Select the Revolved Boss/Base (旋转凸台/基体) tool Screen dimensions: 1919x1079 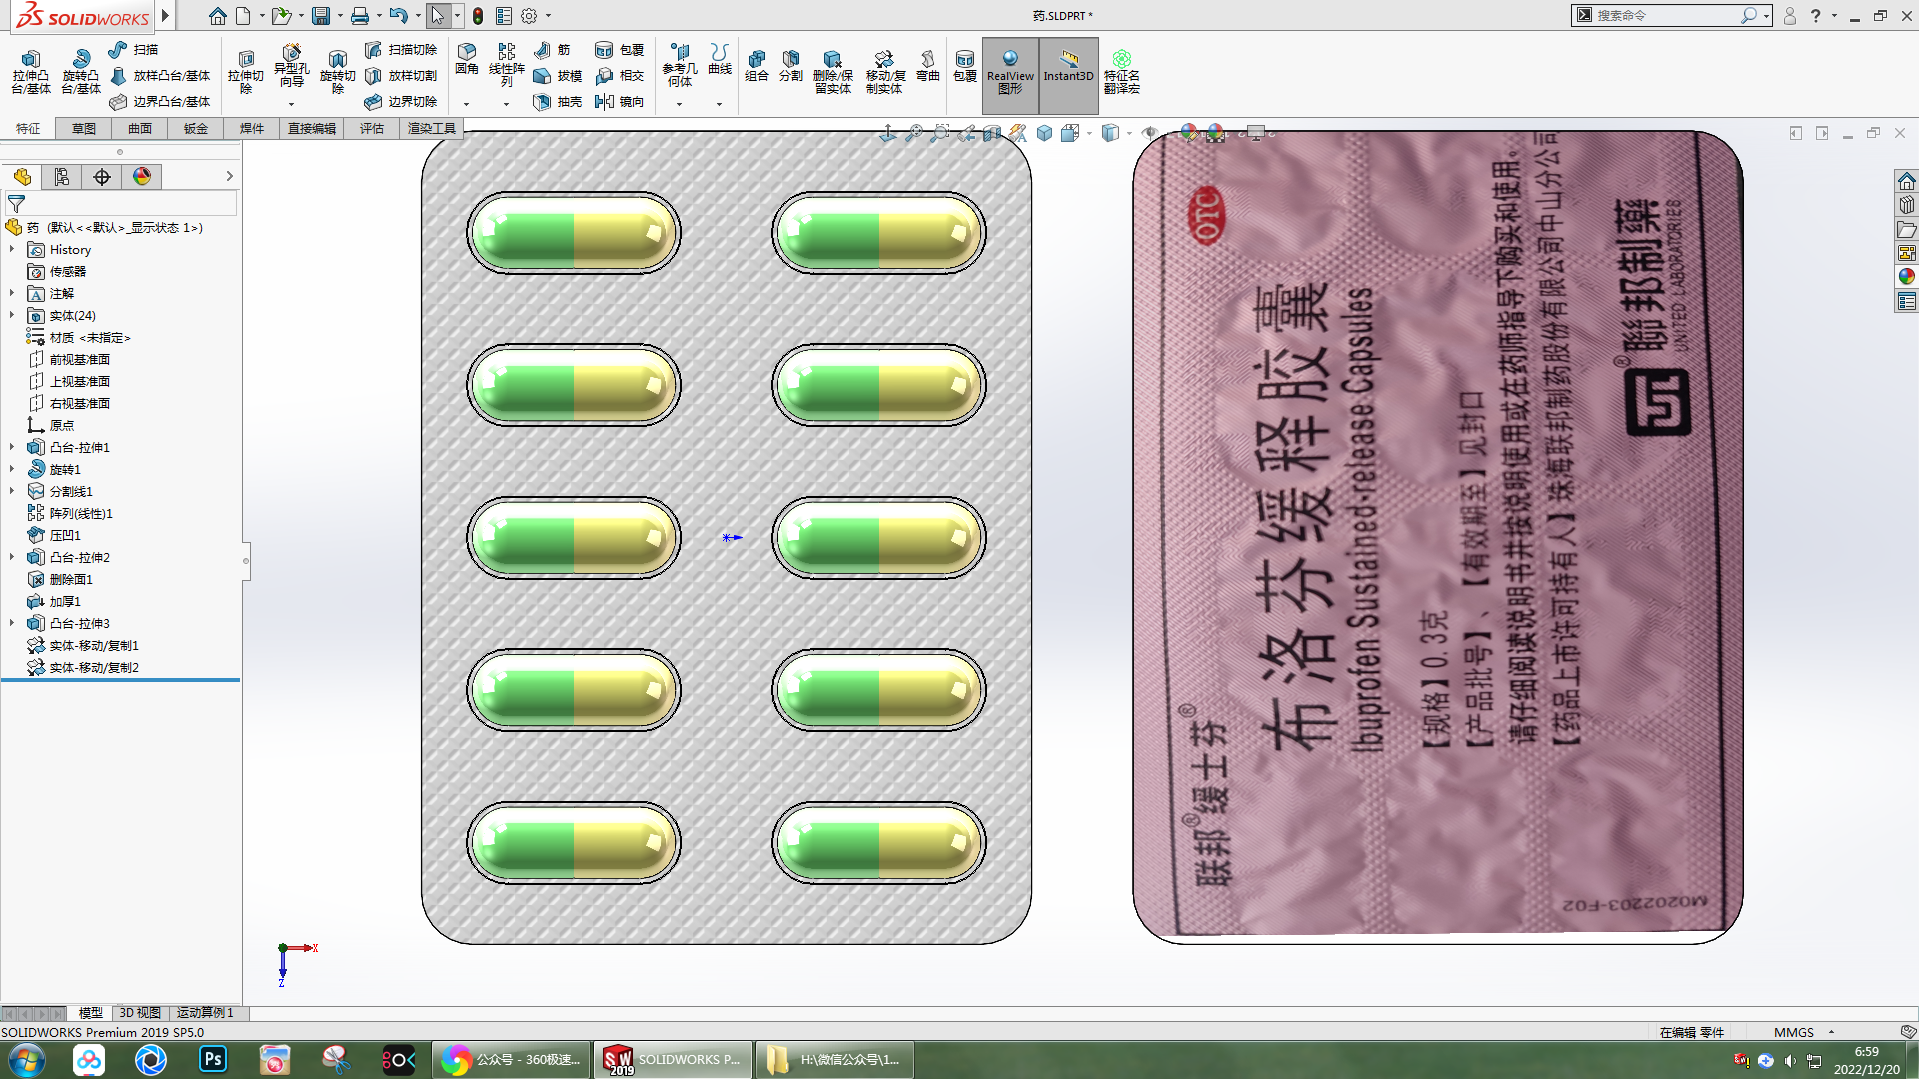80,72
